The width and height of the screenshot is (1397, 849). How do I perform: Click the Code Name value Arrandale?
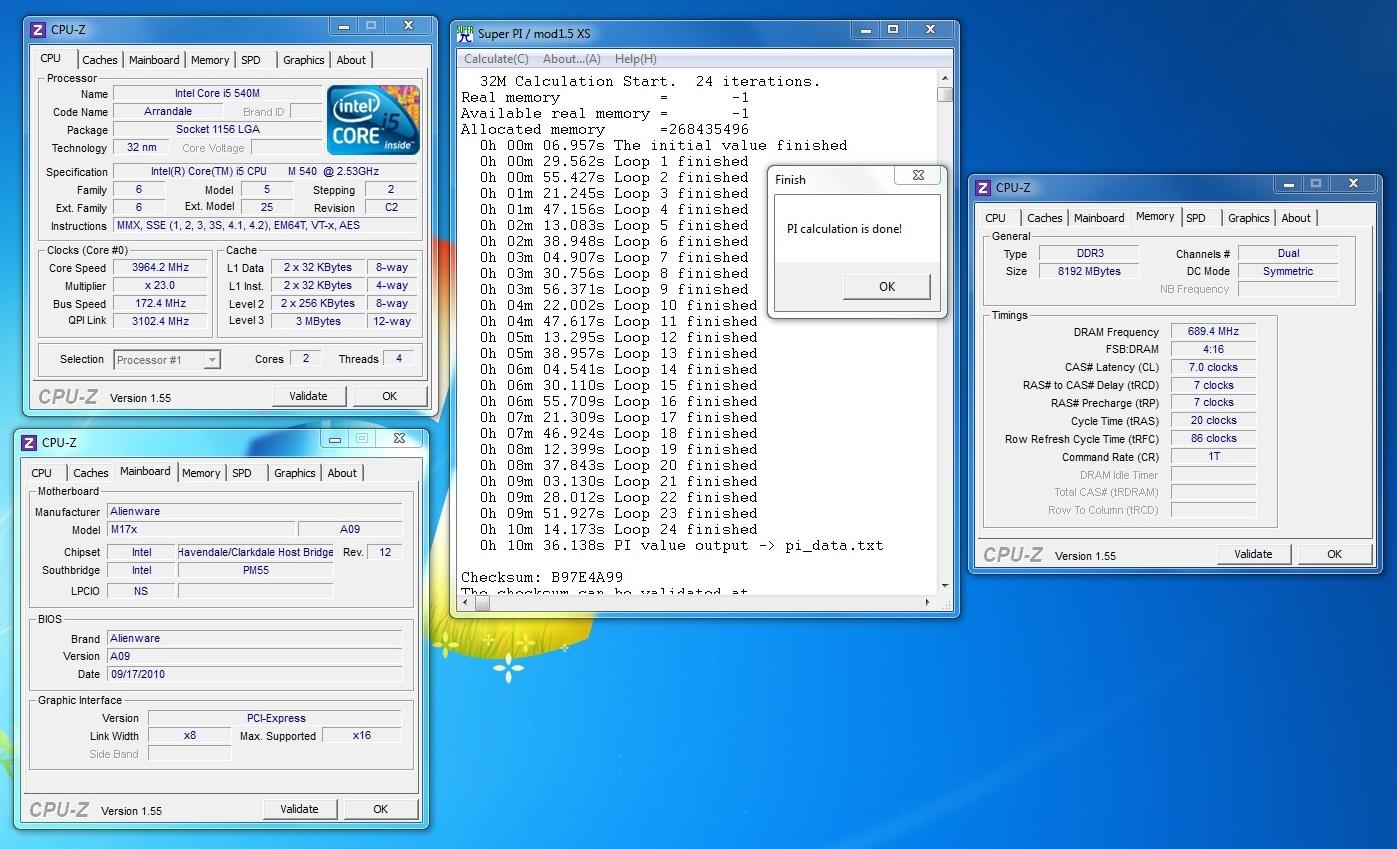tap(168, 112)
